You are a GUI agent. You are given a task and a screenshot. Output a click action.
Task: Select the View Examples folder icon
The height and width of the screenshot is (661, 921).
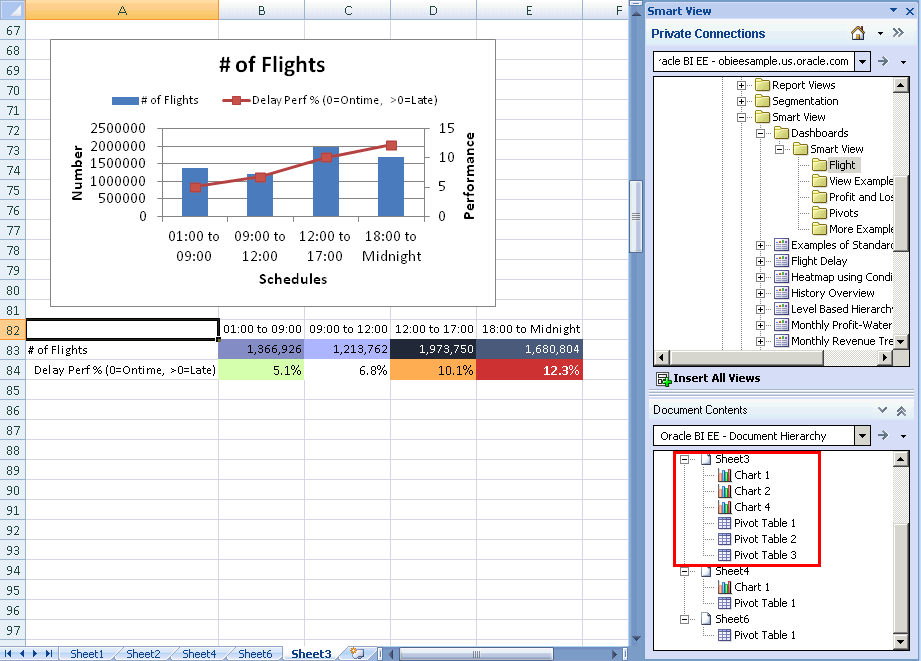819,181
